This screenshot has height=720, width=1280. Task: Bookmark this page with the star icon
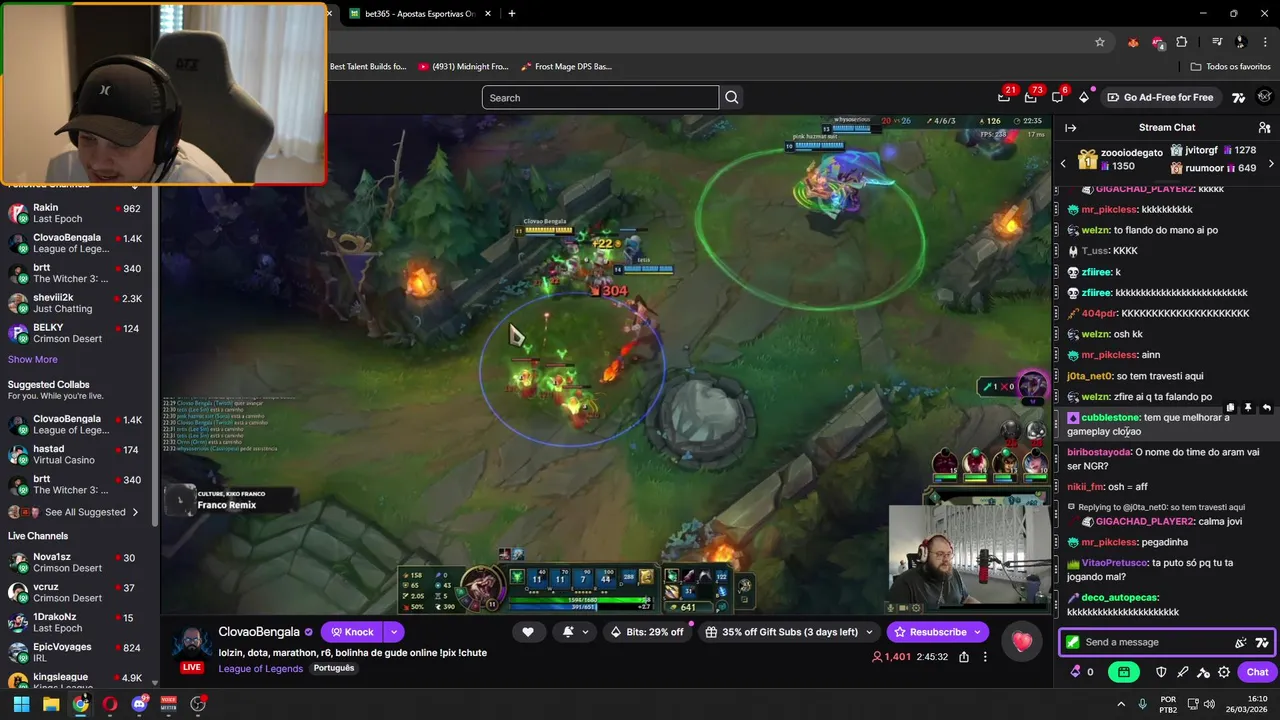point(1100,42)
